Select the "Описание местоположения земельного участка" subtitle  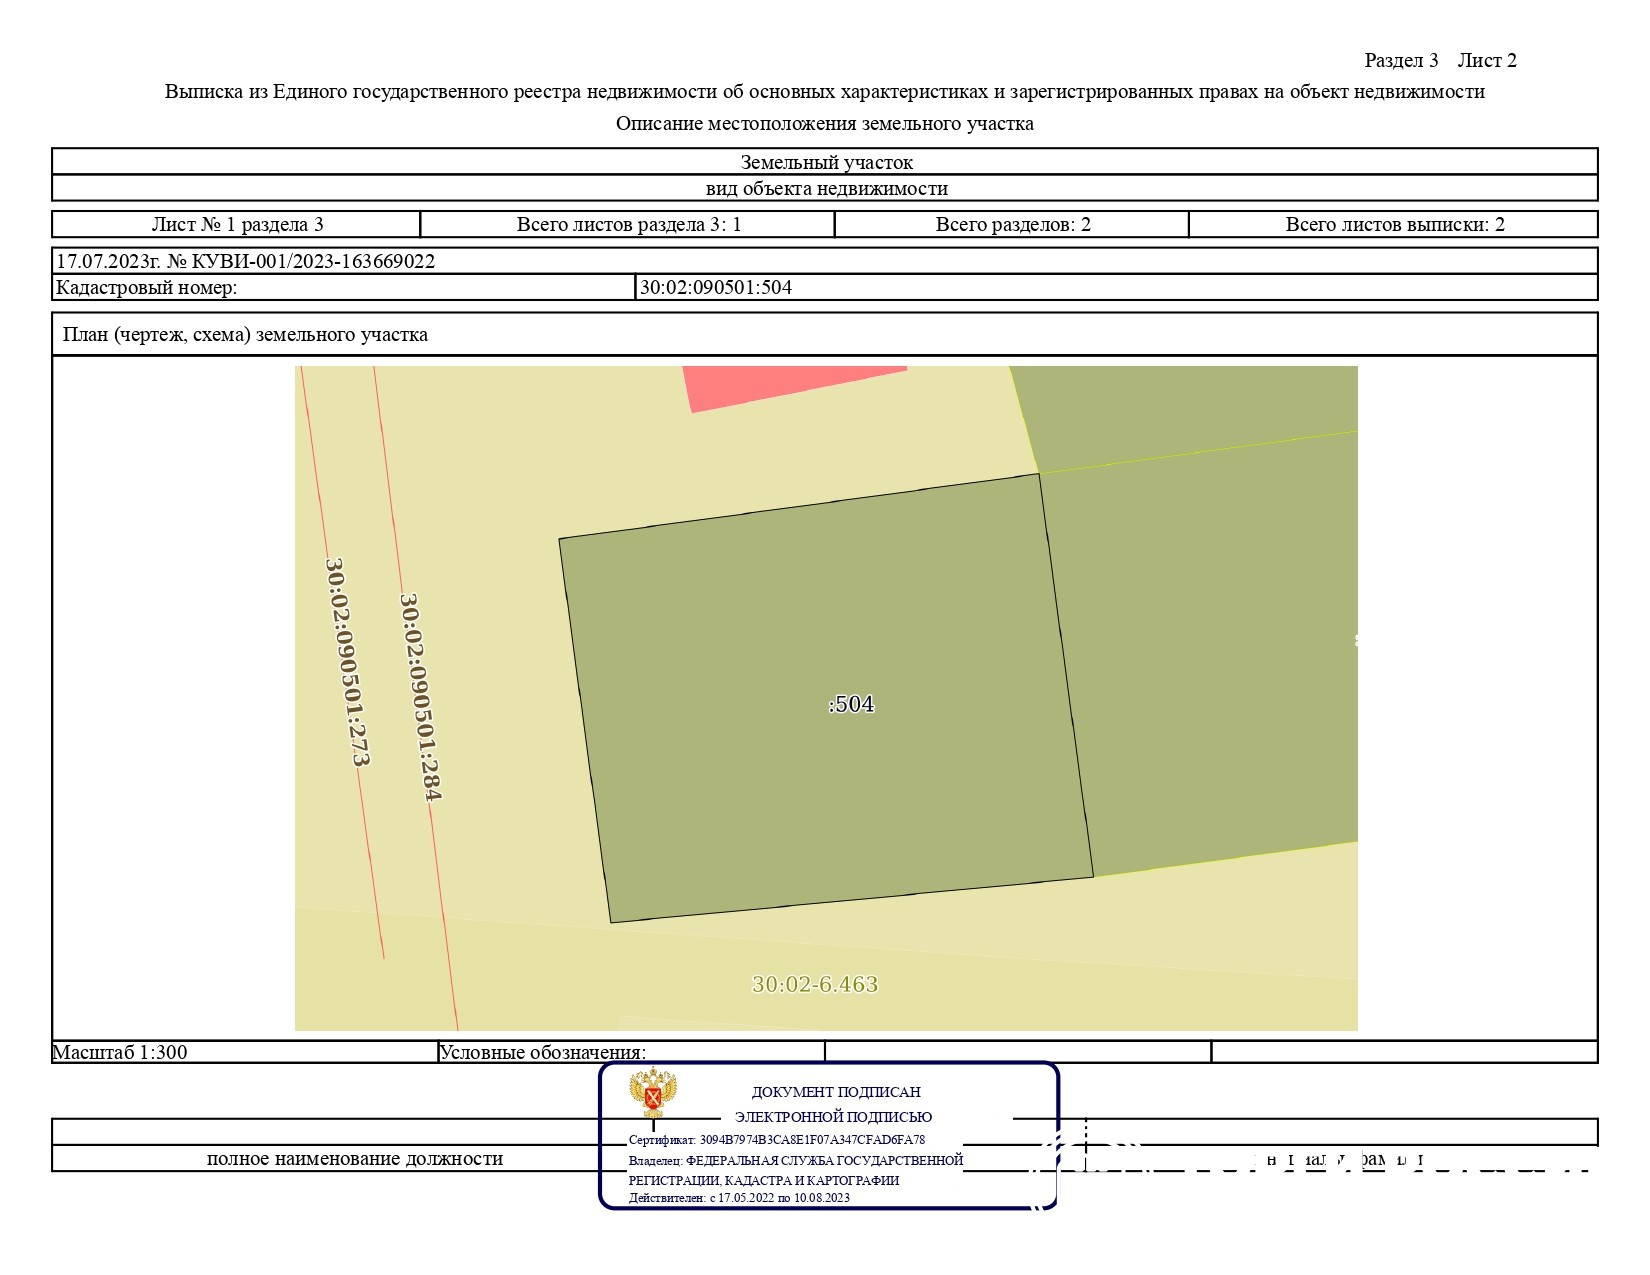click(825, 123)
